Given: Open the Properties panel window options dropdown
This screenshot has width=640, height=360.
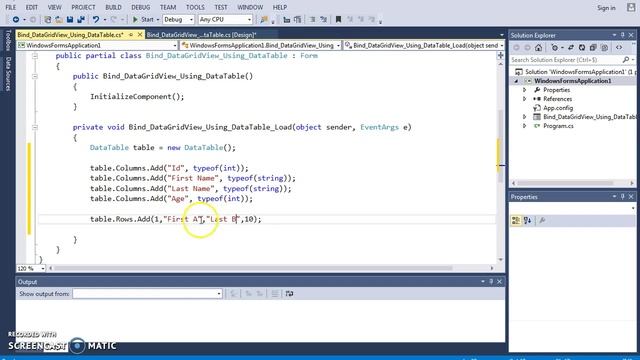Looking at the screenshot, I should point(614,197).
